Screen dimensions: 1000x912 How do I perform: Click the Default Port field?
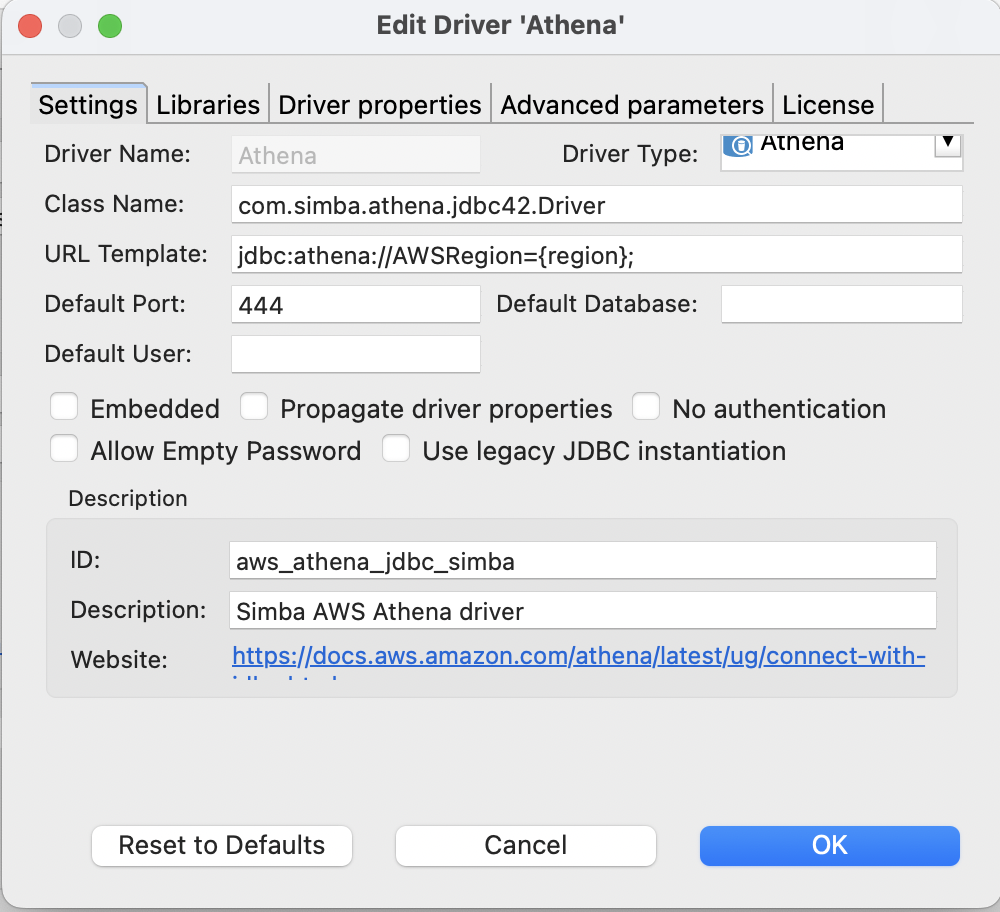tap(355, 304)
